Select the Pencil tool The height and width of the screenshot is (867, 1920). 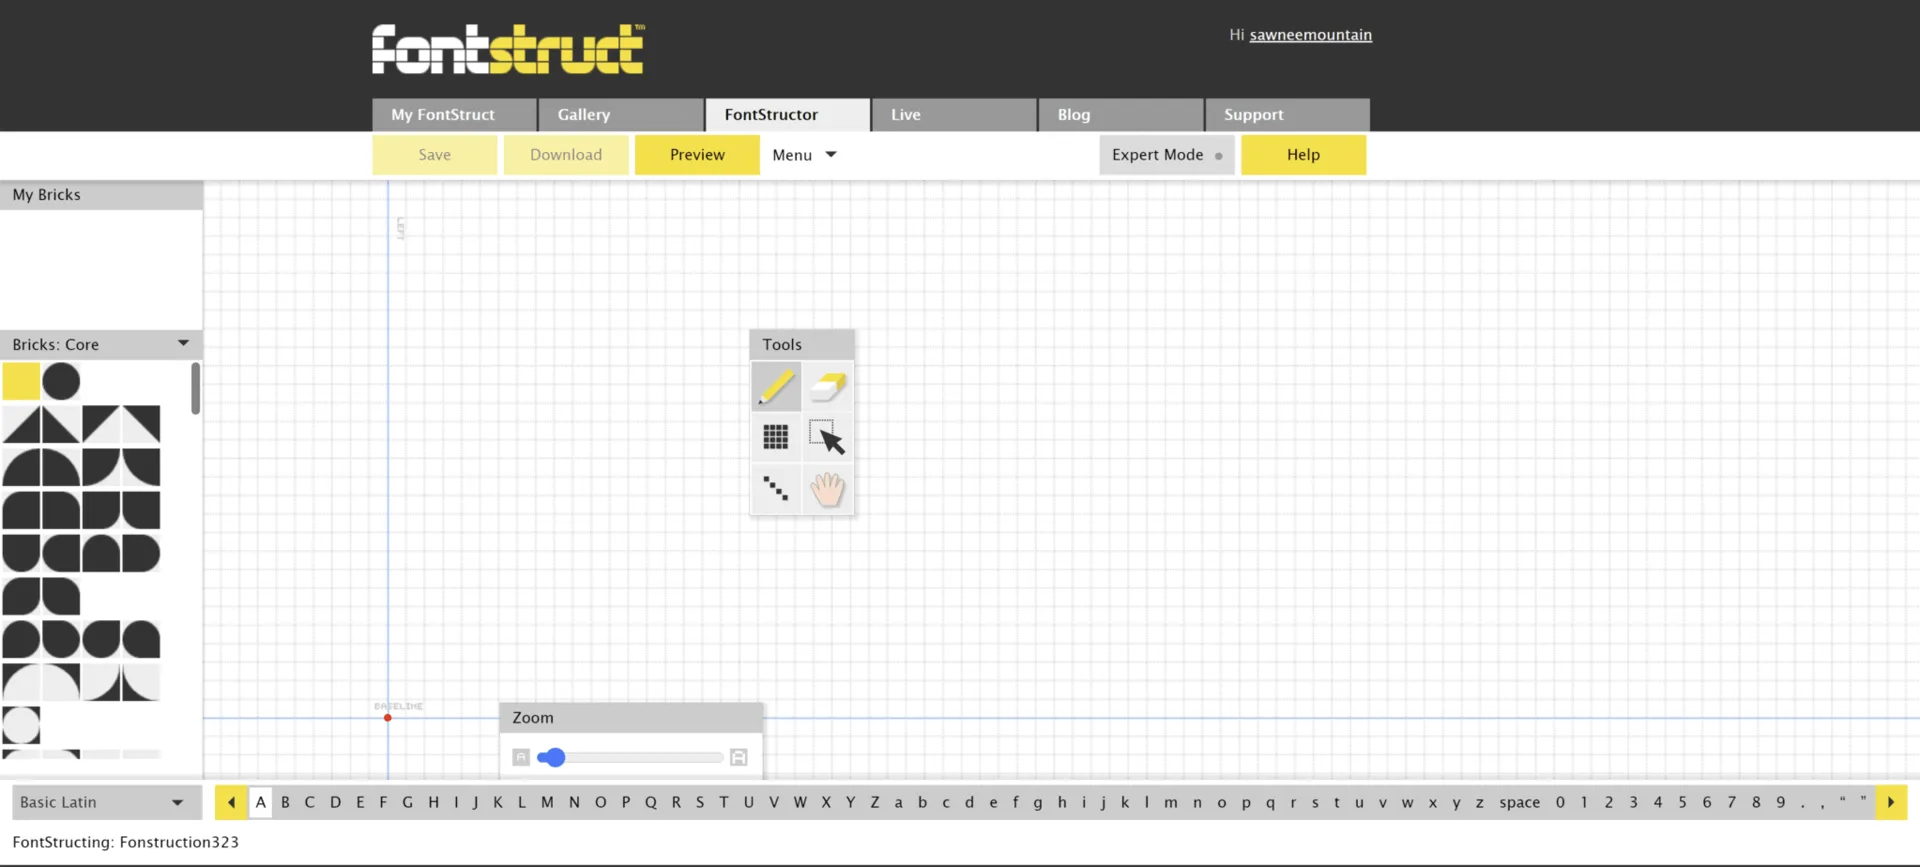tap(776, 386)
